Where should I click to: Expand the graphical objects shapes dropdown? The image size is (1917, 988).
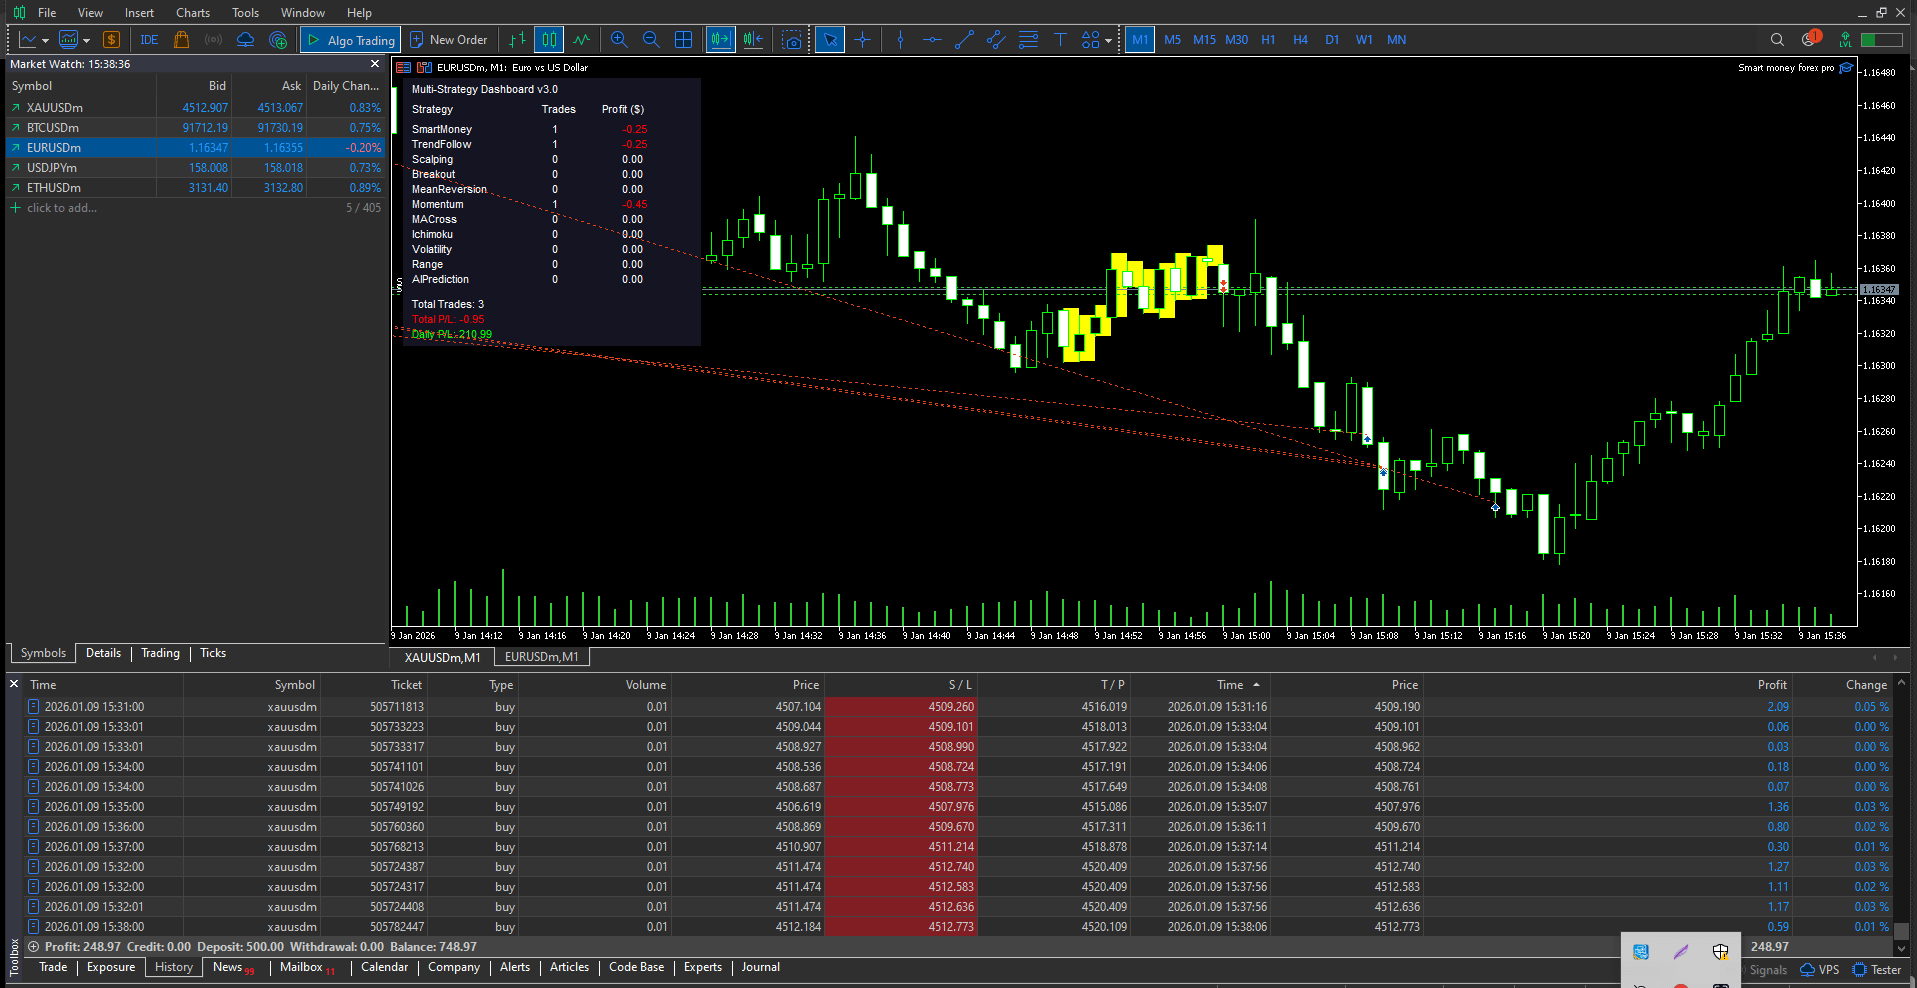[1108, 41]
